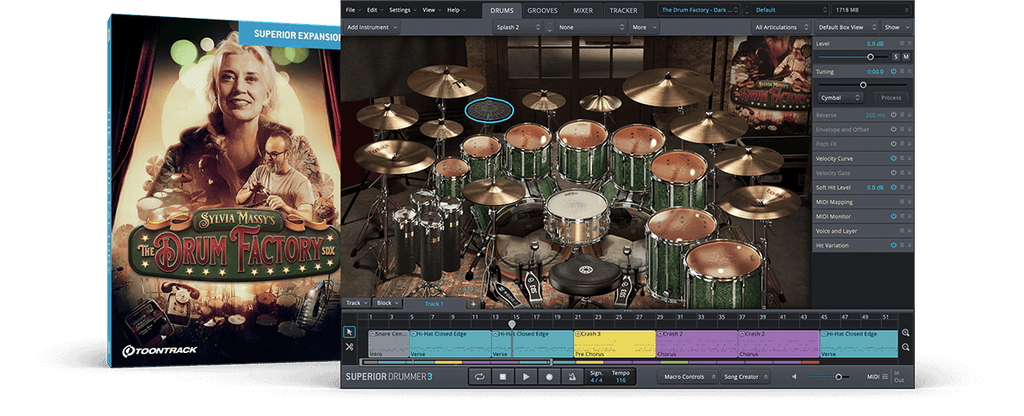Open Voice and Layer section menu icon

[902, 231]
